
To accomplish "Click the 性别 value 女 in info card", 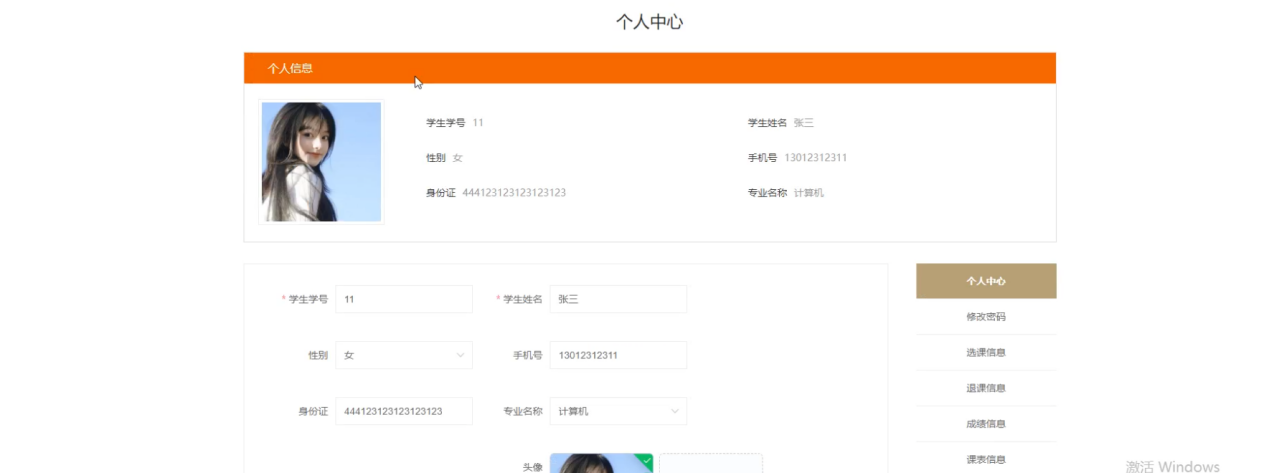I will pos(458,158).
